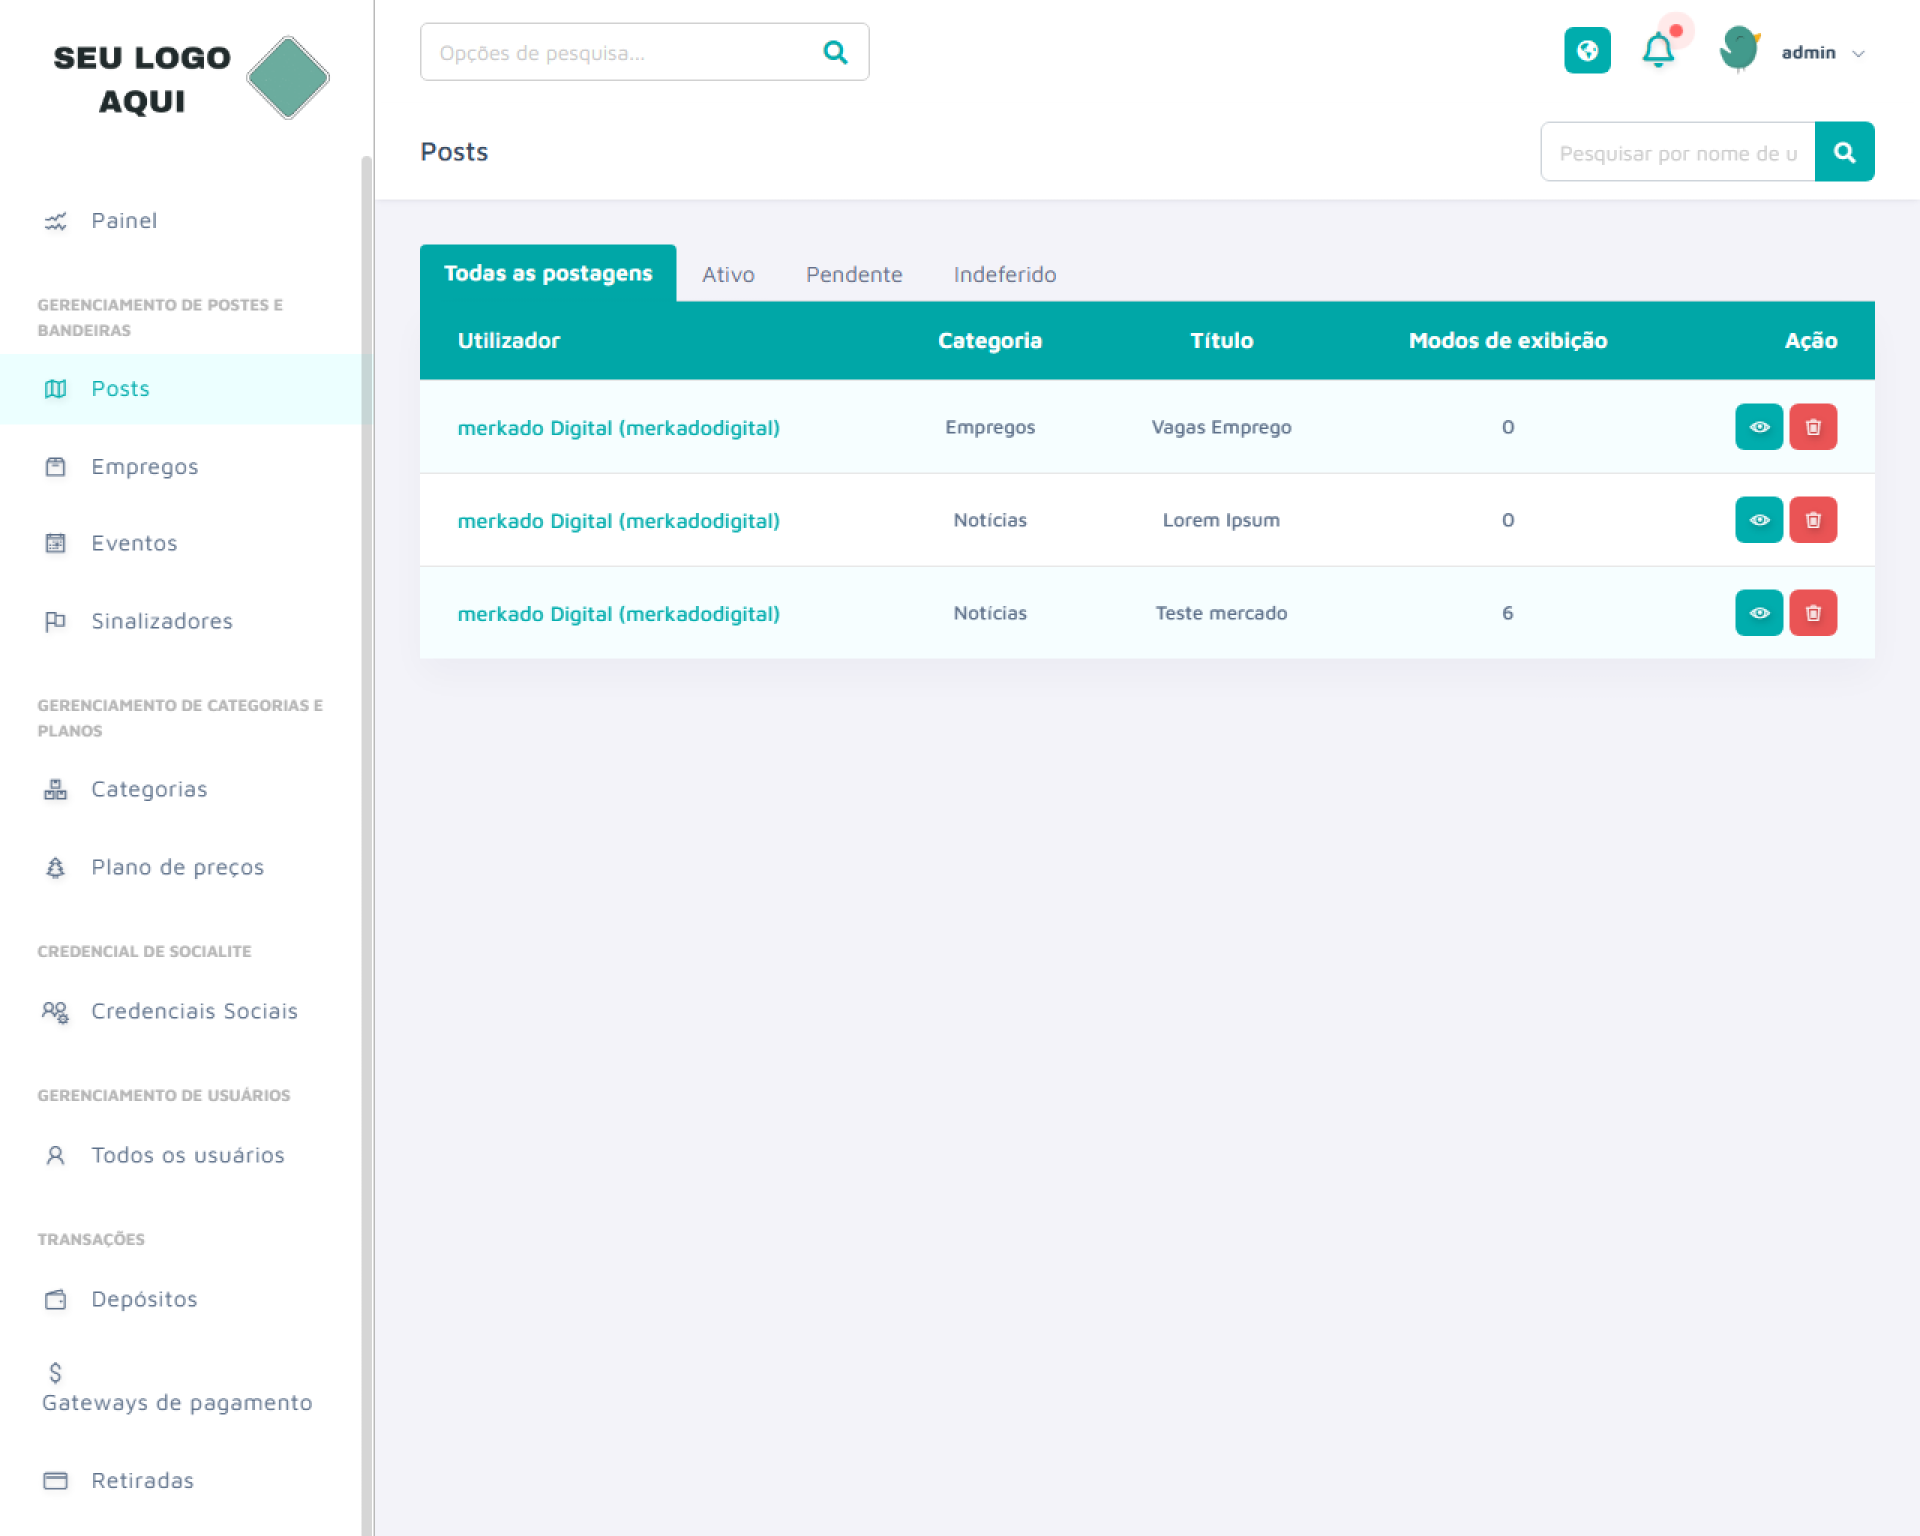Open the notifications bell icon
The image size is (1920, 1536).
tap(1658, 50)
